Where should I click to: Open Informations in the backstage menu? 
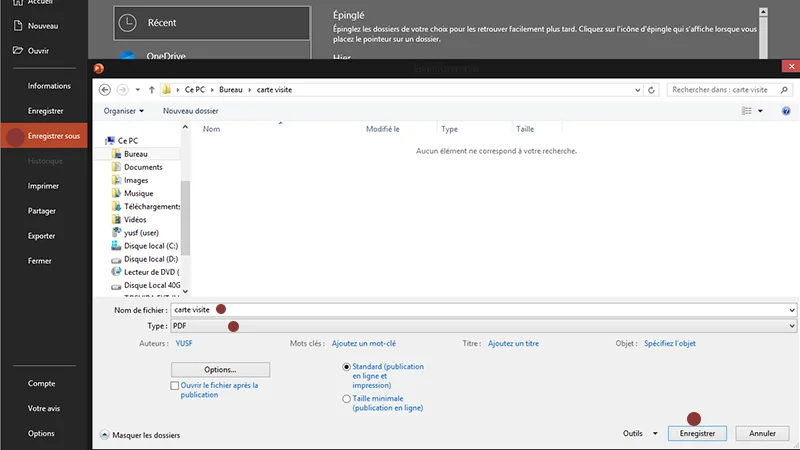tap(49, 86)
